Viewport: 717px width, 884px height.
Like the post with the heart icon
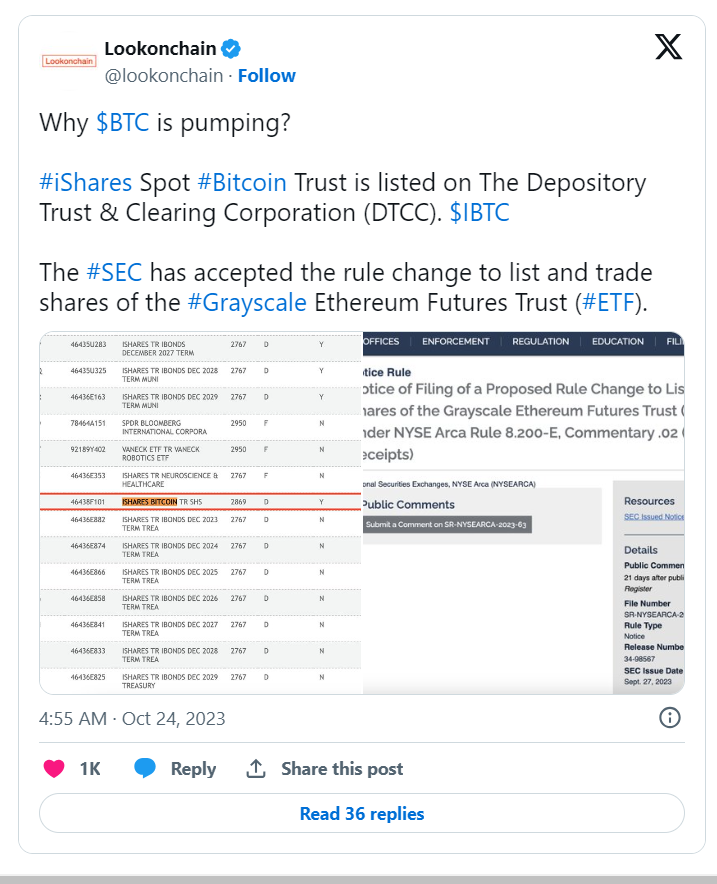(x=54, y=768)
